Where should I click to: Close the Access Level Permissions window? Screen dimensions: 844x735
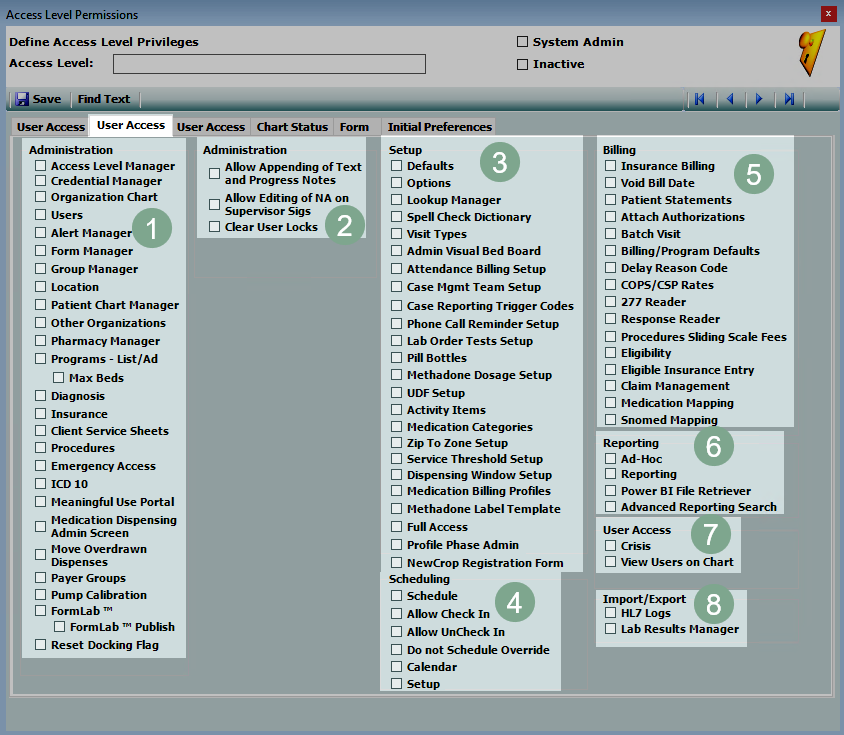click(x=828, y=14)
